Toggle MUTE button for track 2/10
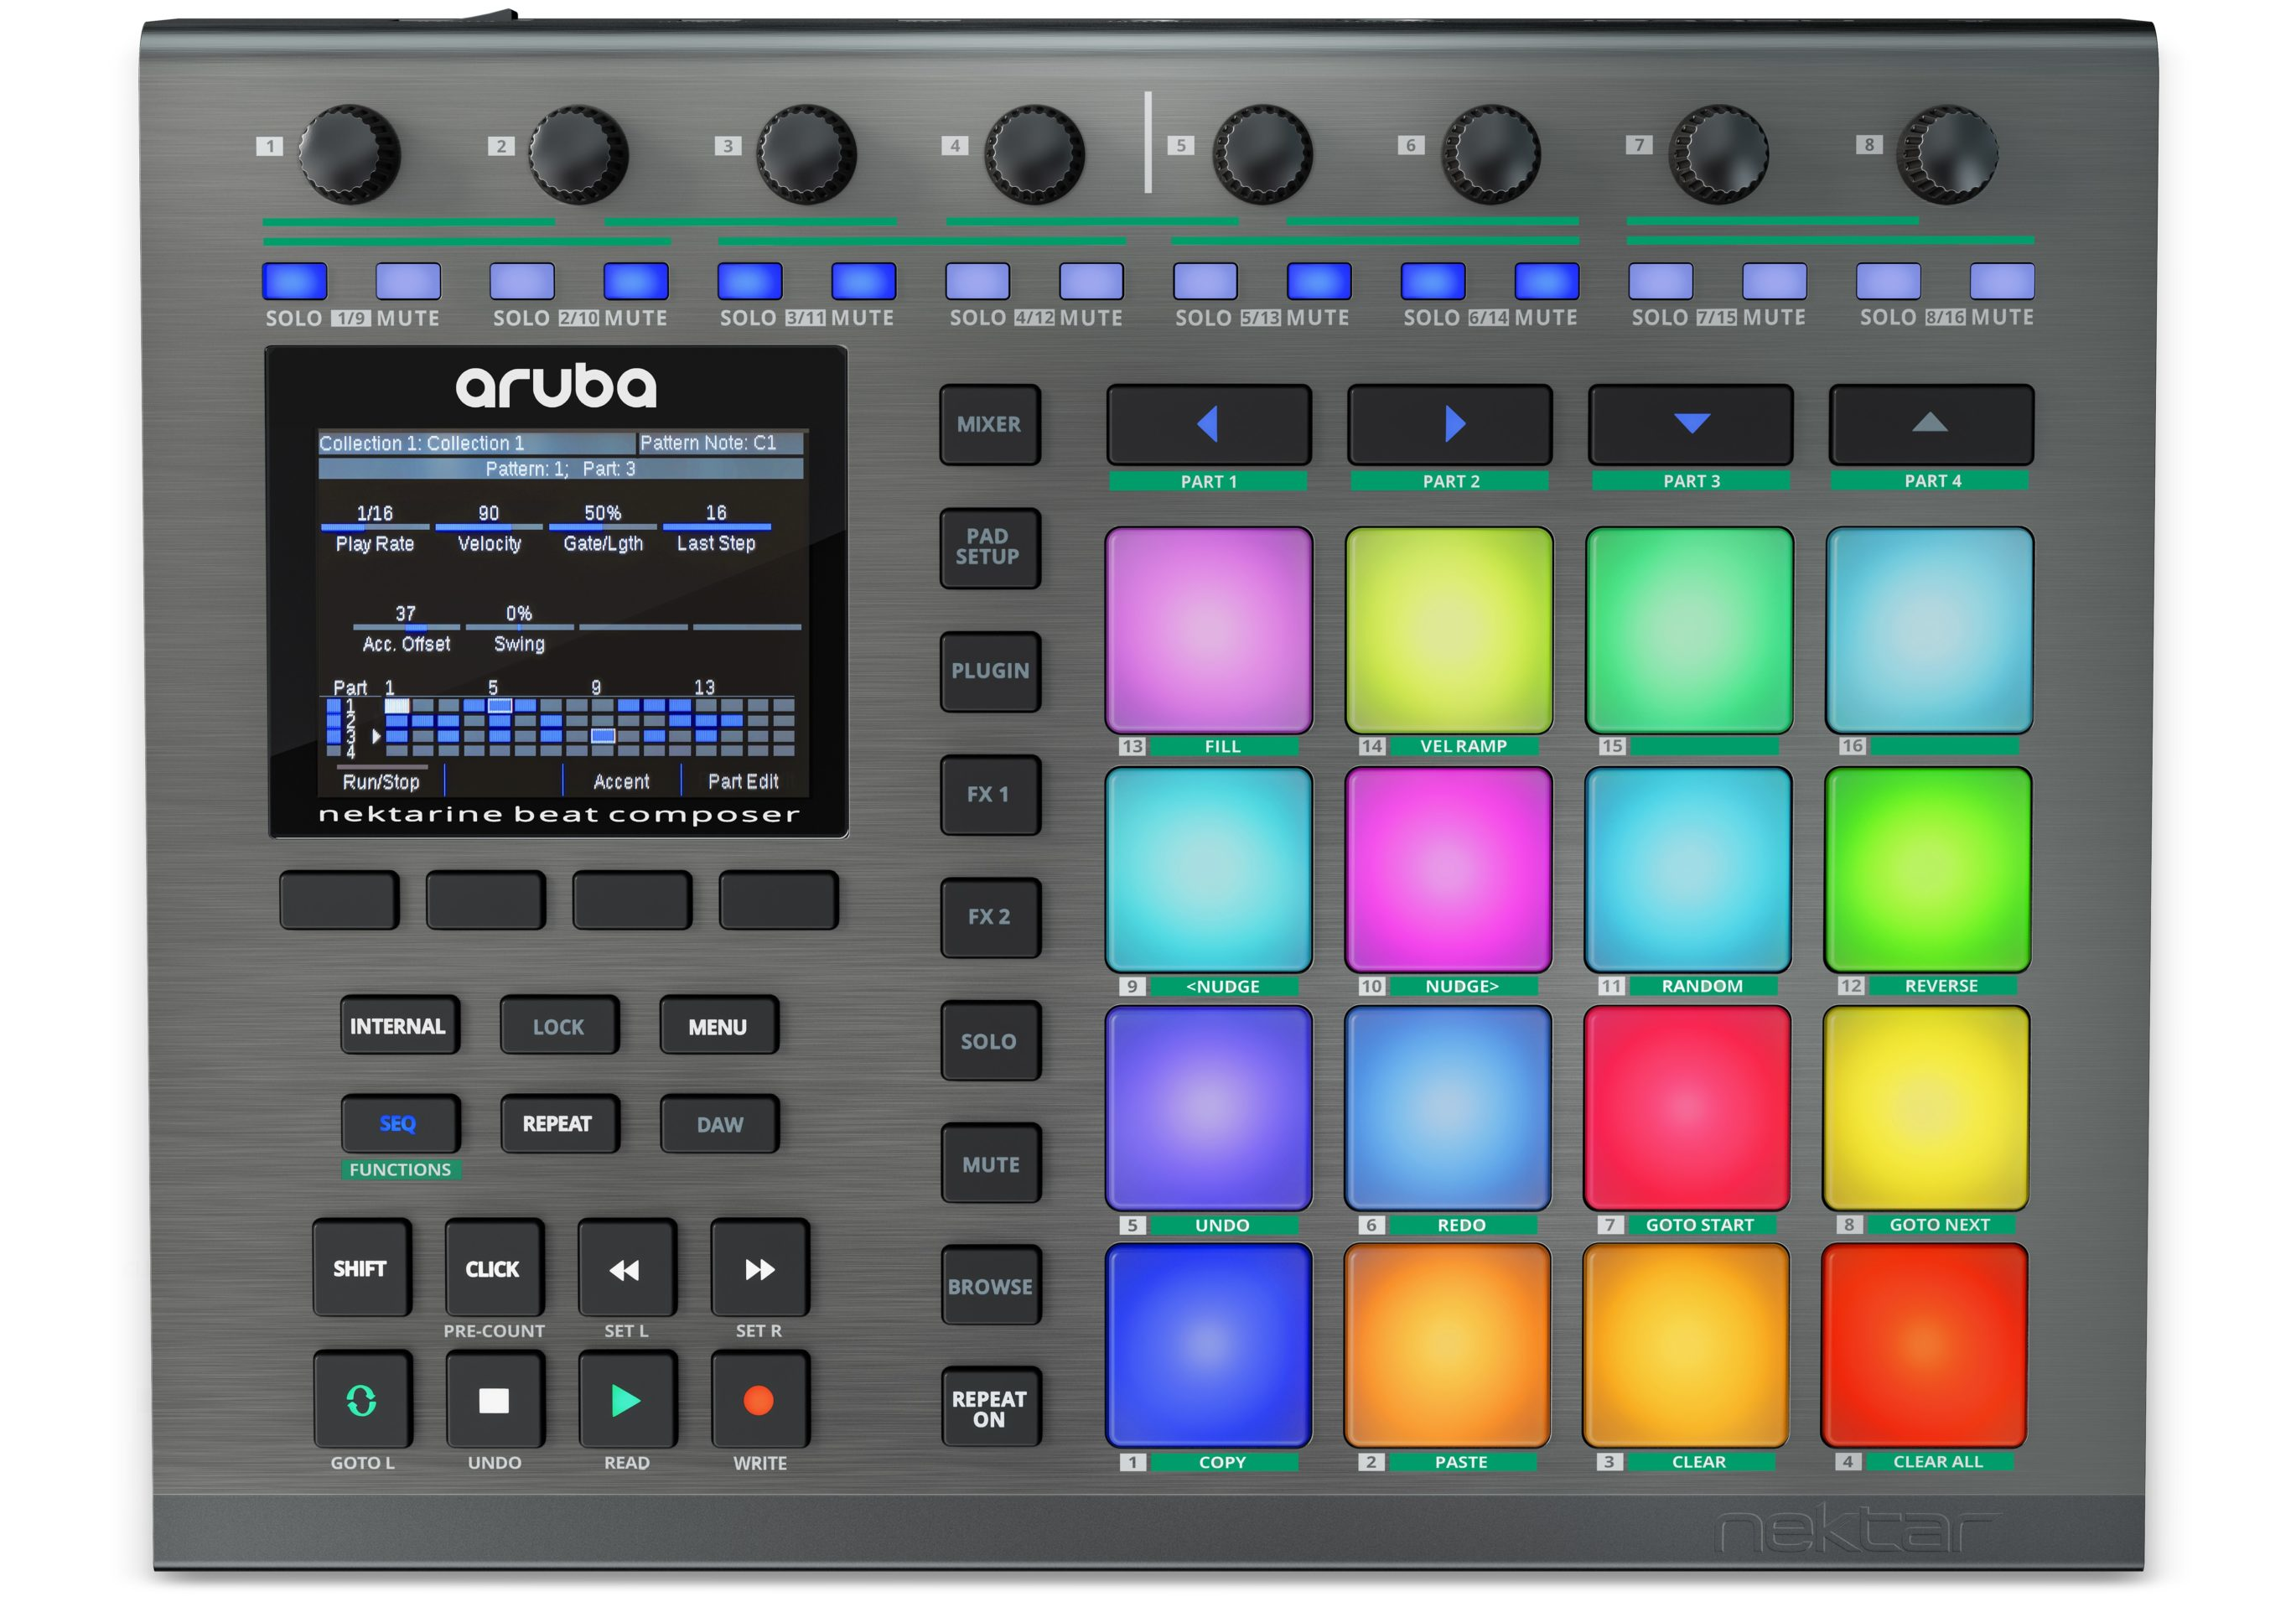 636,281
